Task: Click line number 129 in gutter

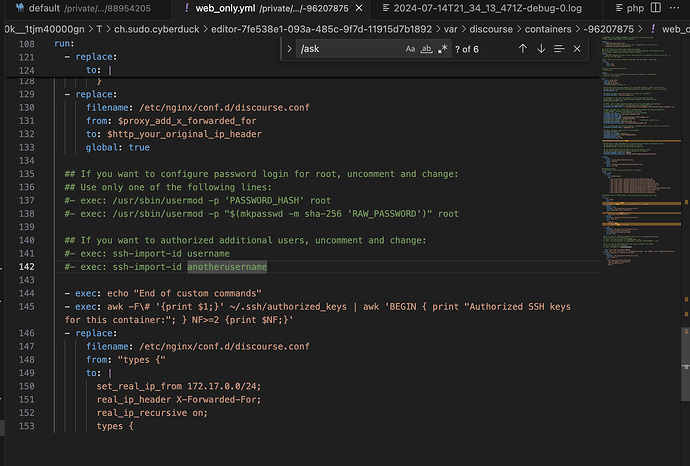Action: [26, 94]
